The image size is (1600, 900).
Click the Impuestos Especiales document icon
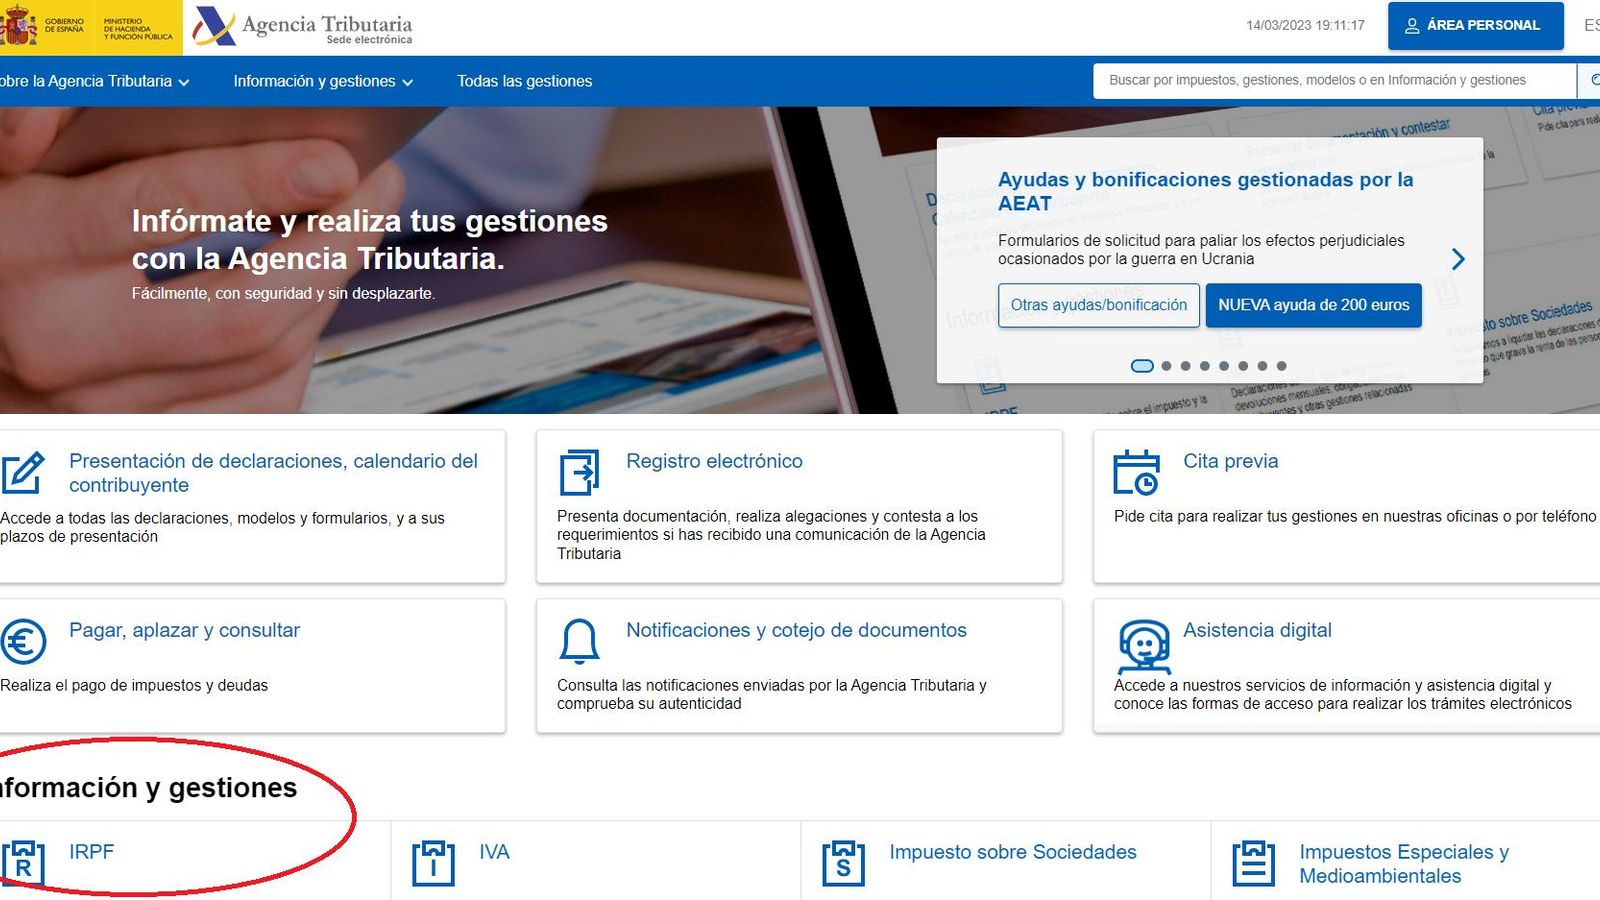1253,863
